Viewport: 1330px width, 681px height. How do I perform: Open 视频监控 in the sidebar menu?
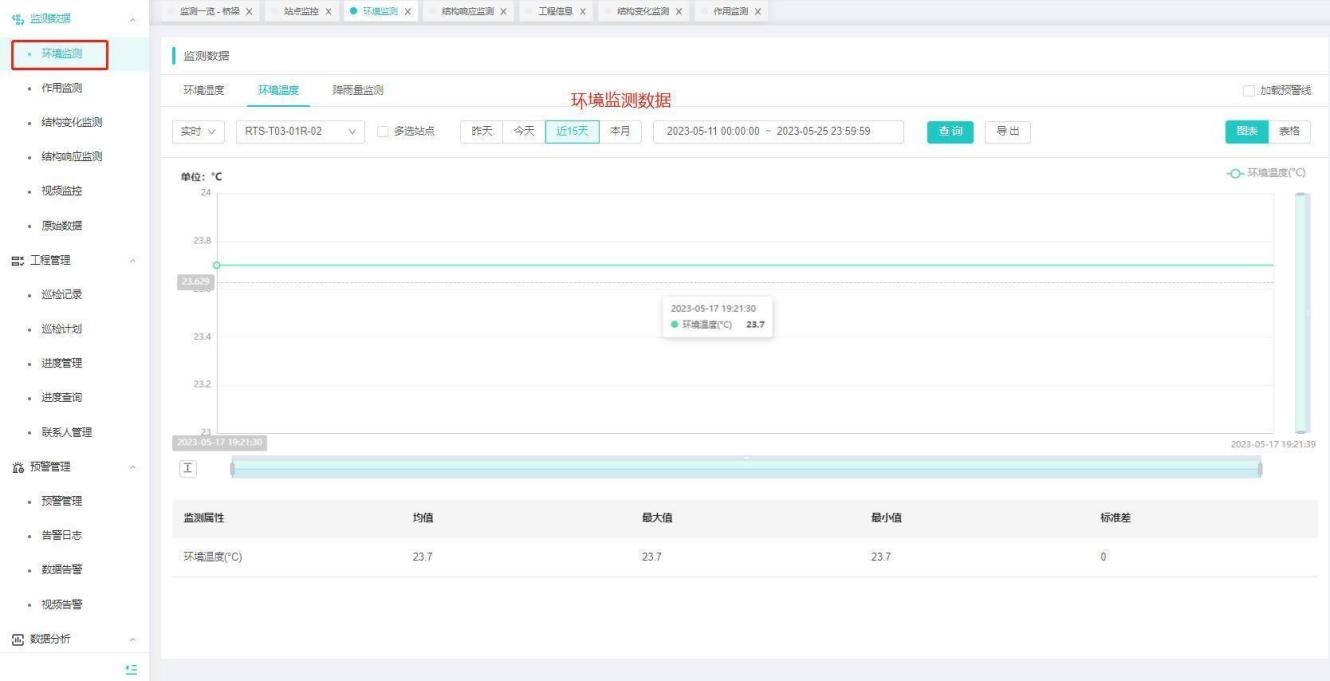(x=62, y=191)
